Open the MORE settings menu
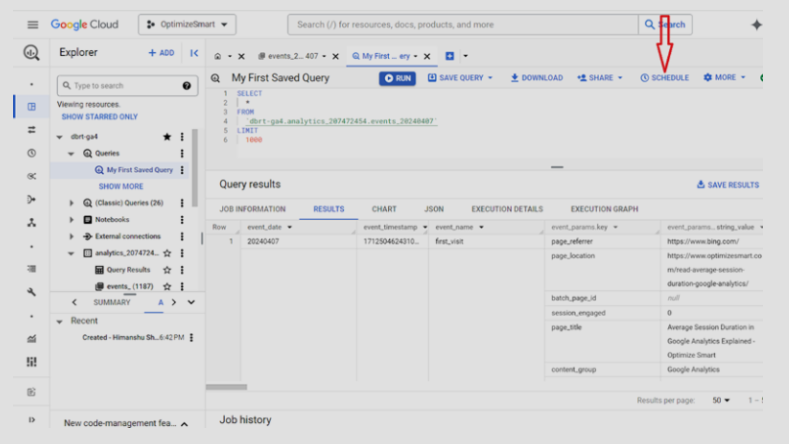789x444 pixels. coord(725,78)
